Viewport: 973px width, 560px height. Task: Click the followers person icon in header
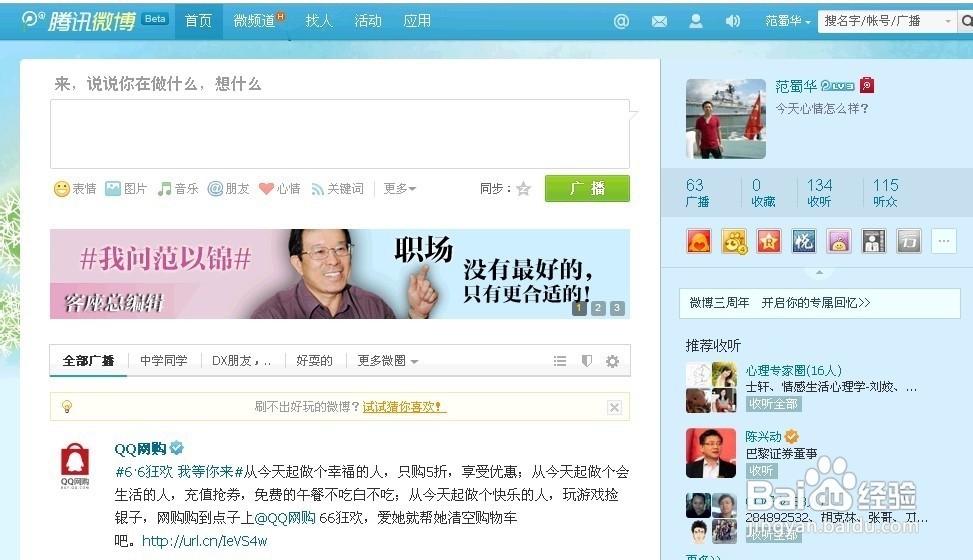[696, 21]
